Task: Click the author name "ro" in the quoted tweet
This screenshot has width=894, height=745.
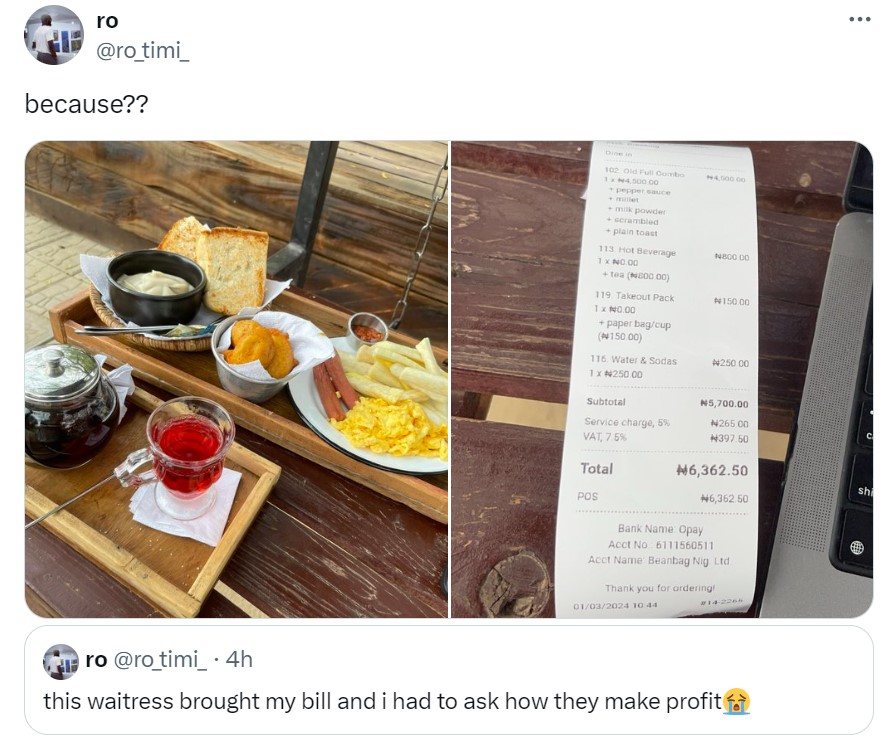Action: 96,659
